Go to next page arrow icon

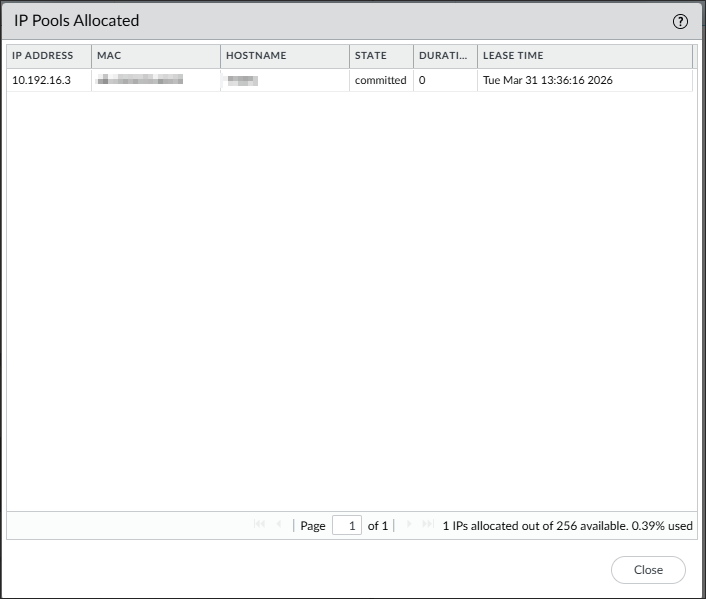click(409, 524)
